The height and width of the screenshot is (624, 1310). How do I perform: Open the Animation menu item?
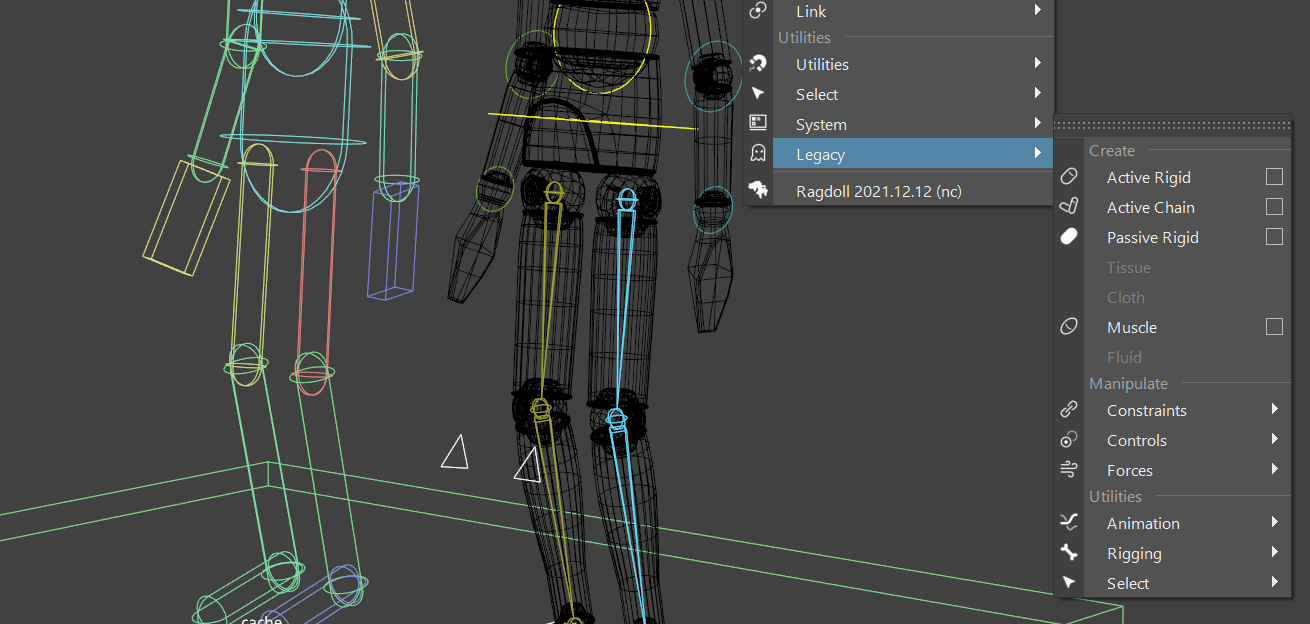[x=1143, y=523]
